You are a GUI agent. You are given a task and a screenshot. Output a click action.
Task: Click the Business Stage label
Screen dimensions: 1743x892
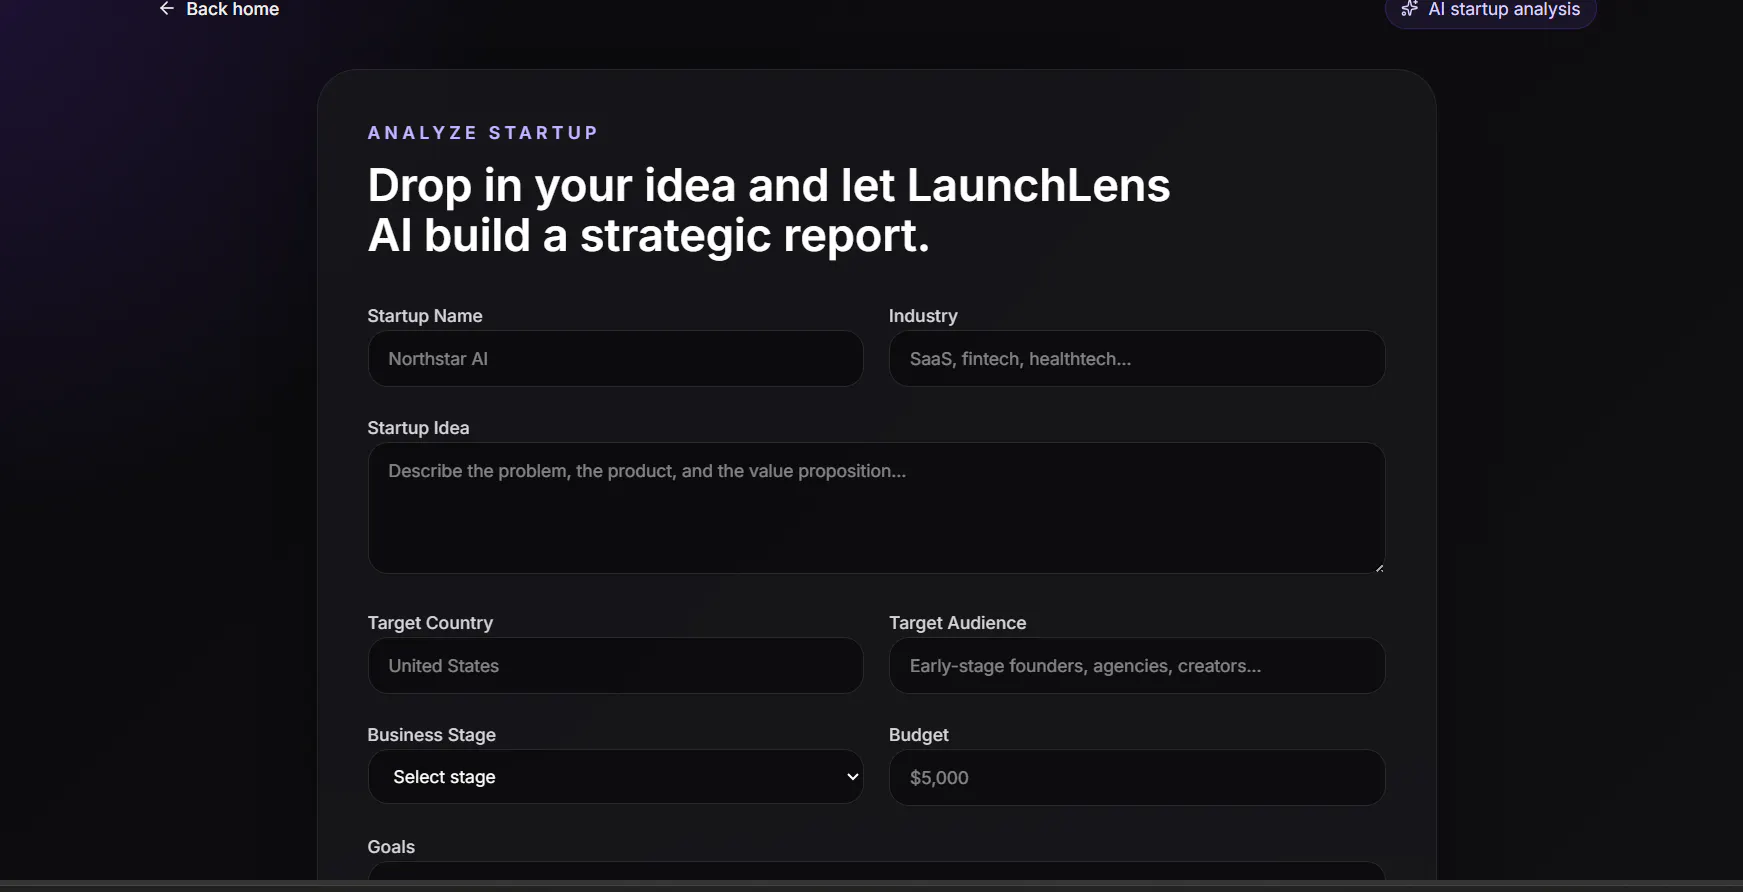pyautogui.click(x=431, y=735)
